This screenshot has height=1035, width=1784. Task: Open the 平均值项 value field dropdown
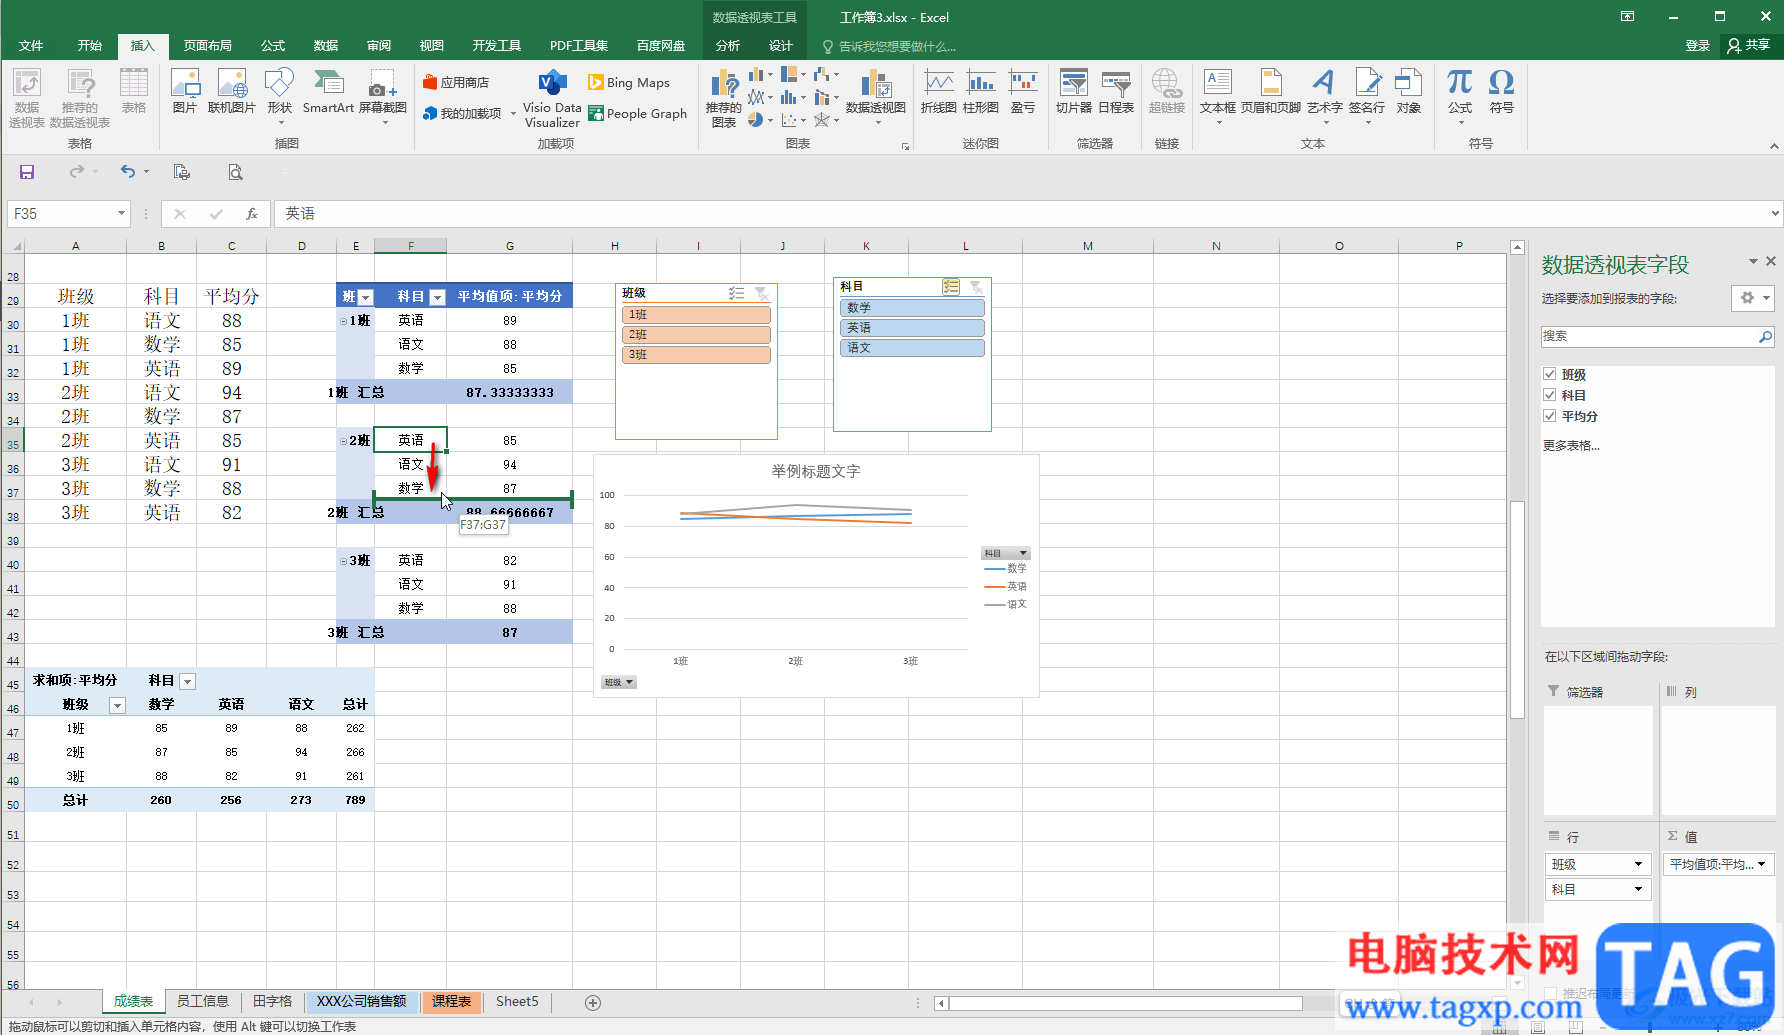click(1761, 864)
